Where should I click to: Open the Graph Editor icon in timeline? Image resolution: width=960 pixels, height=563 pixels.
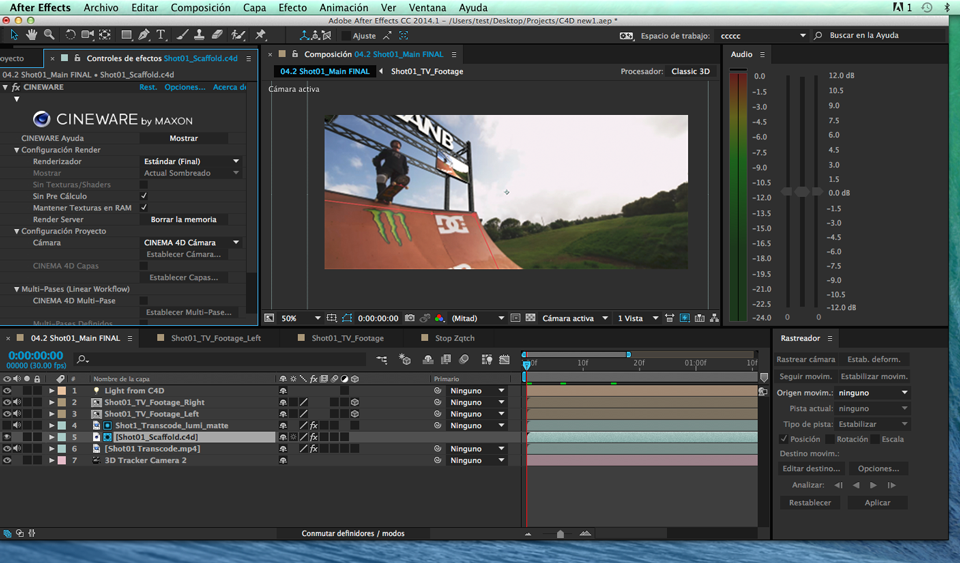pos(504,360)
